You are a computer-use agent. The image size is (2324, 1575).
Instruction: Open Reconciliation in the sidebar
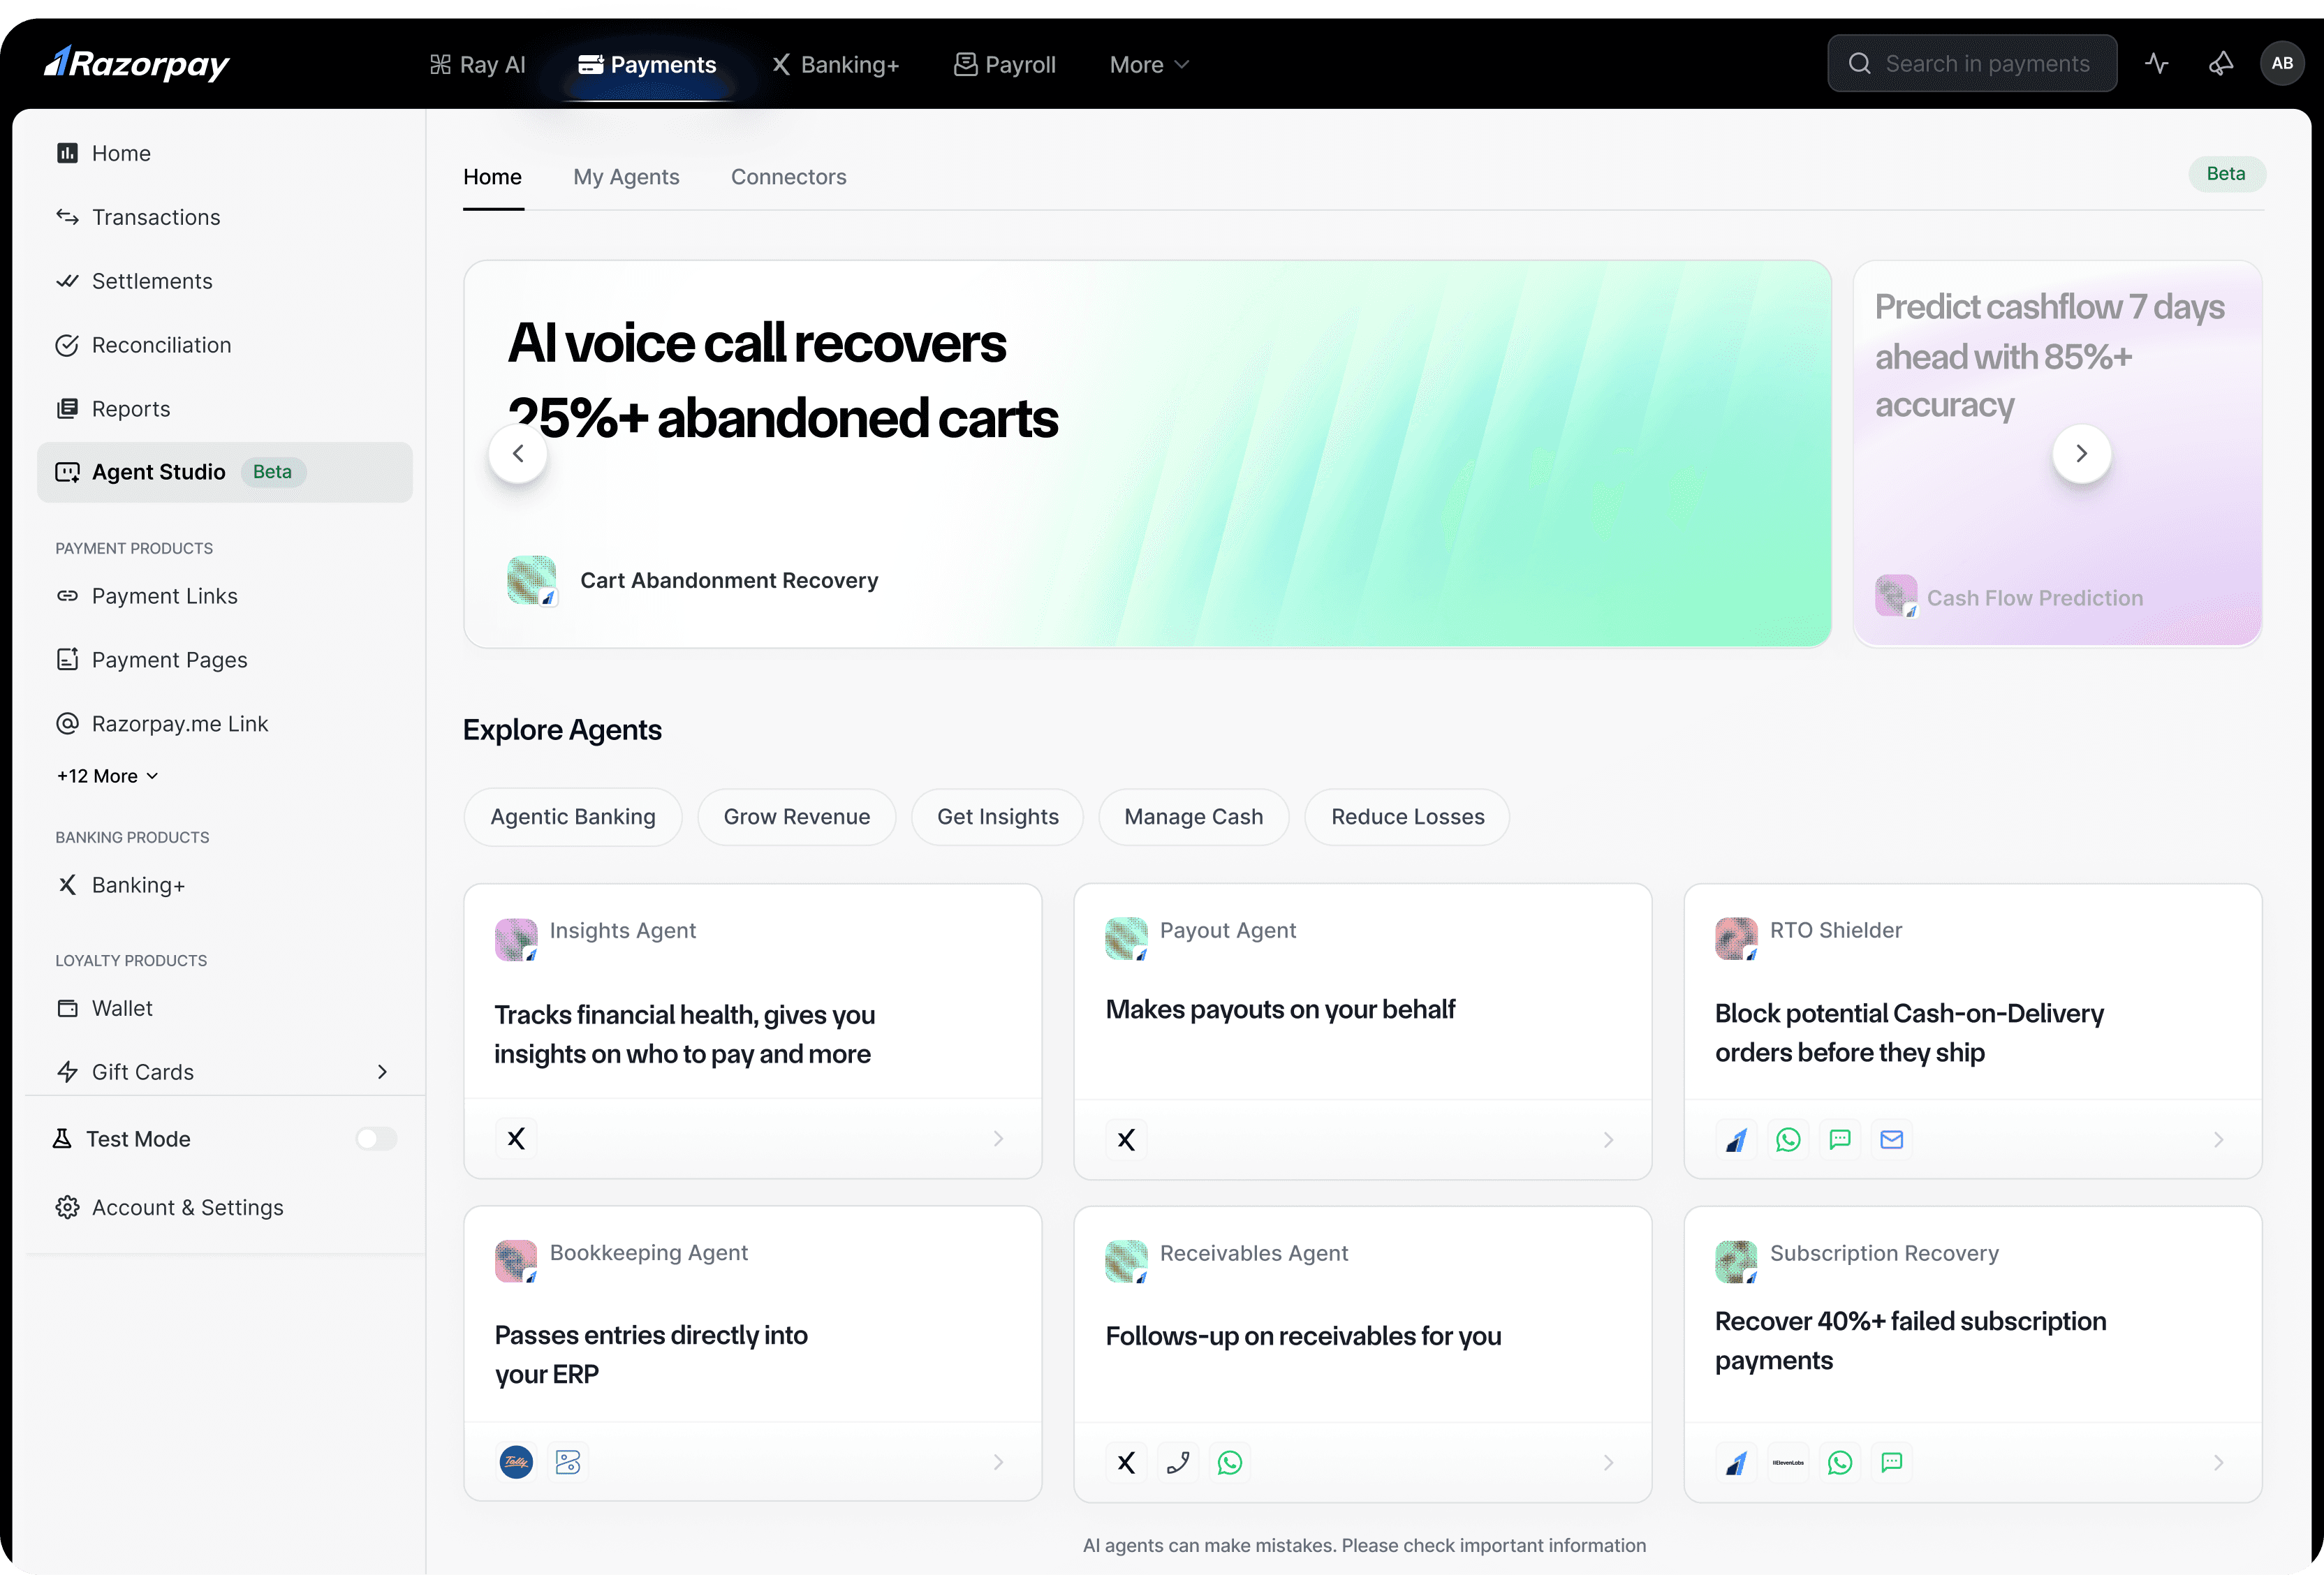[x=161, y=345]
